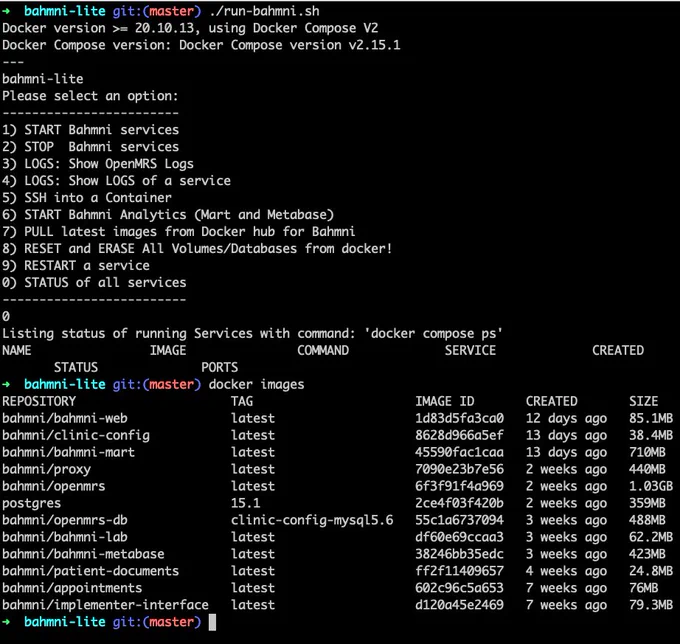Click the 'bahmni/clinic-config' repository name
The image size is (680, 644).
pos(76,435)
